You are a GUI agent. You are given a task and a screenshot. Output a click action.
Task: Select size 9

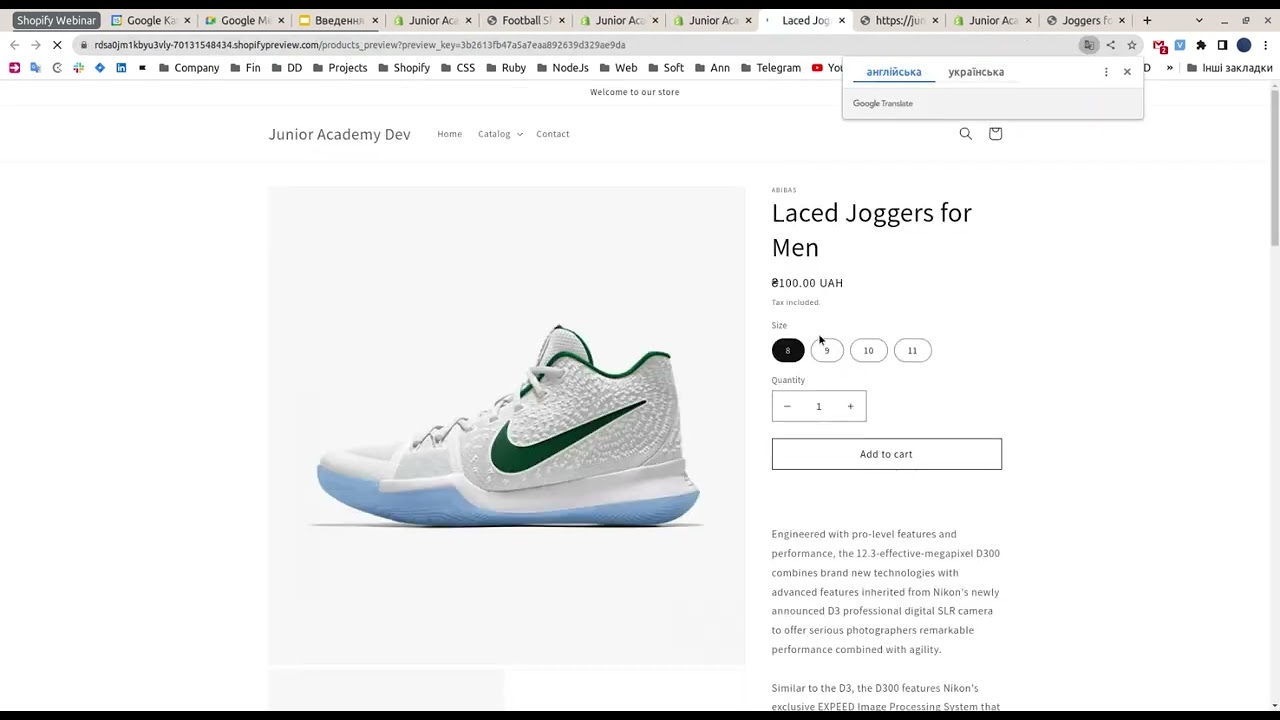pos(827,350)
